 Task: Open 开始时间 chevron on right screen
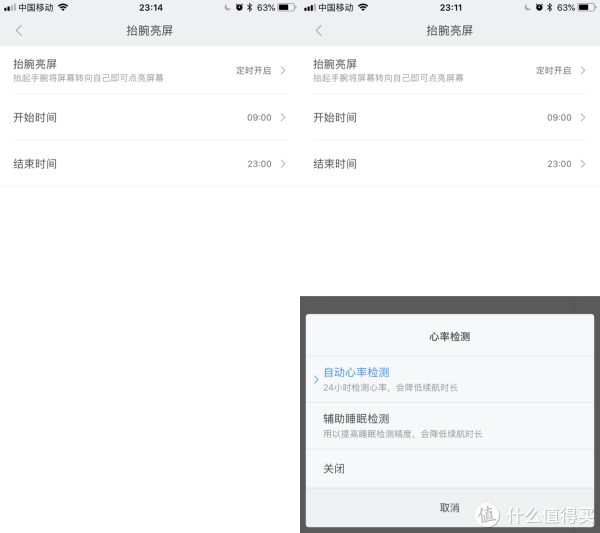[583, 117]
